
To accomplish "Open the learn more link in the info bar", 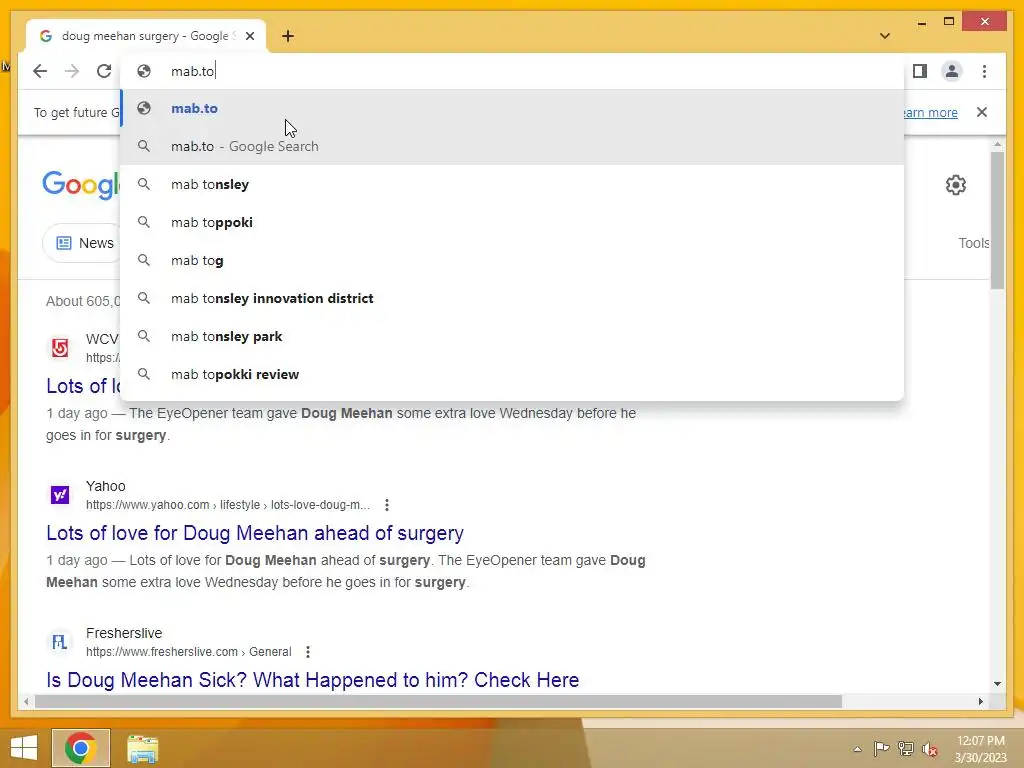I will (931, 112).
